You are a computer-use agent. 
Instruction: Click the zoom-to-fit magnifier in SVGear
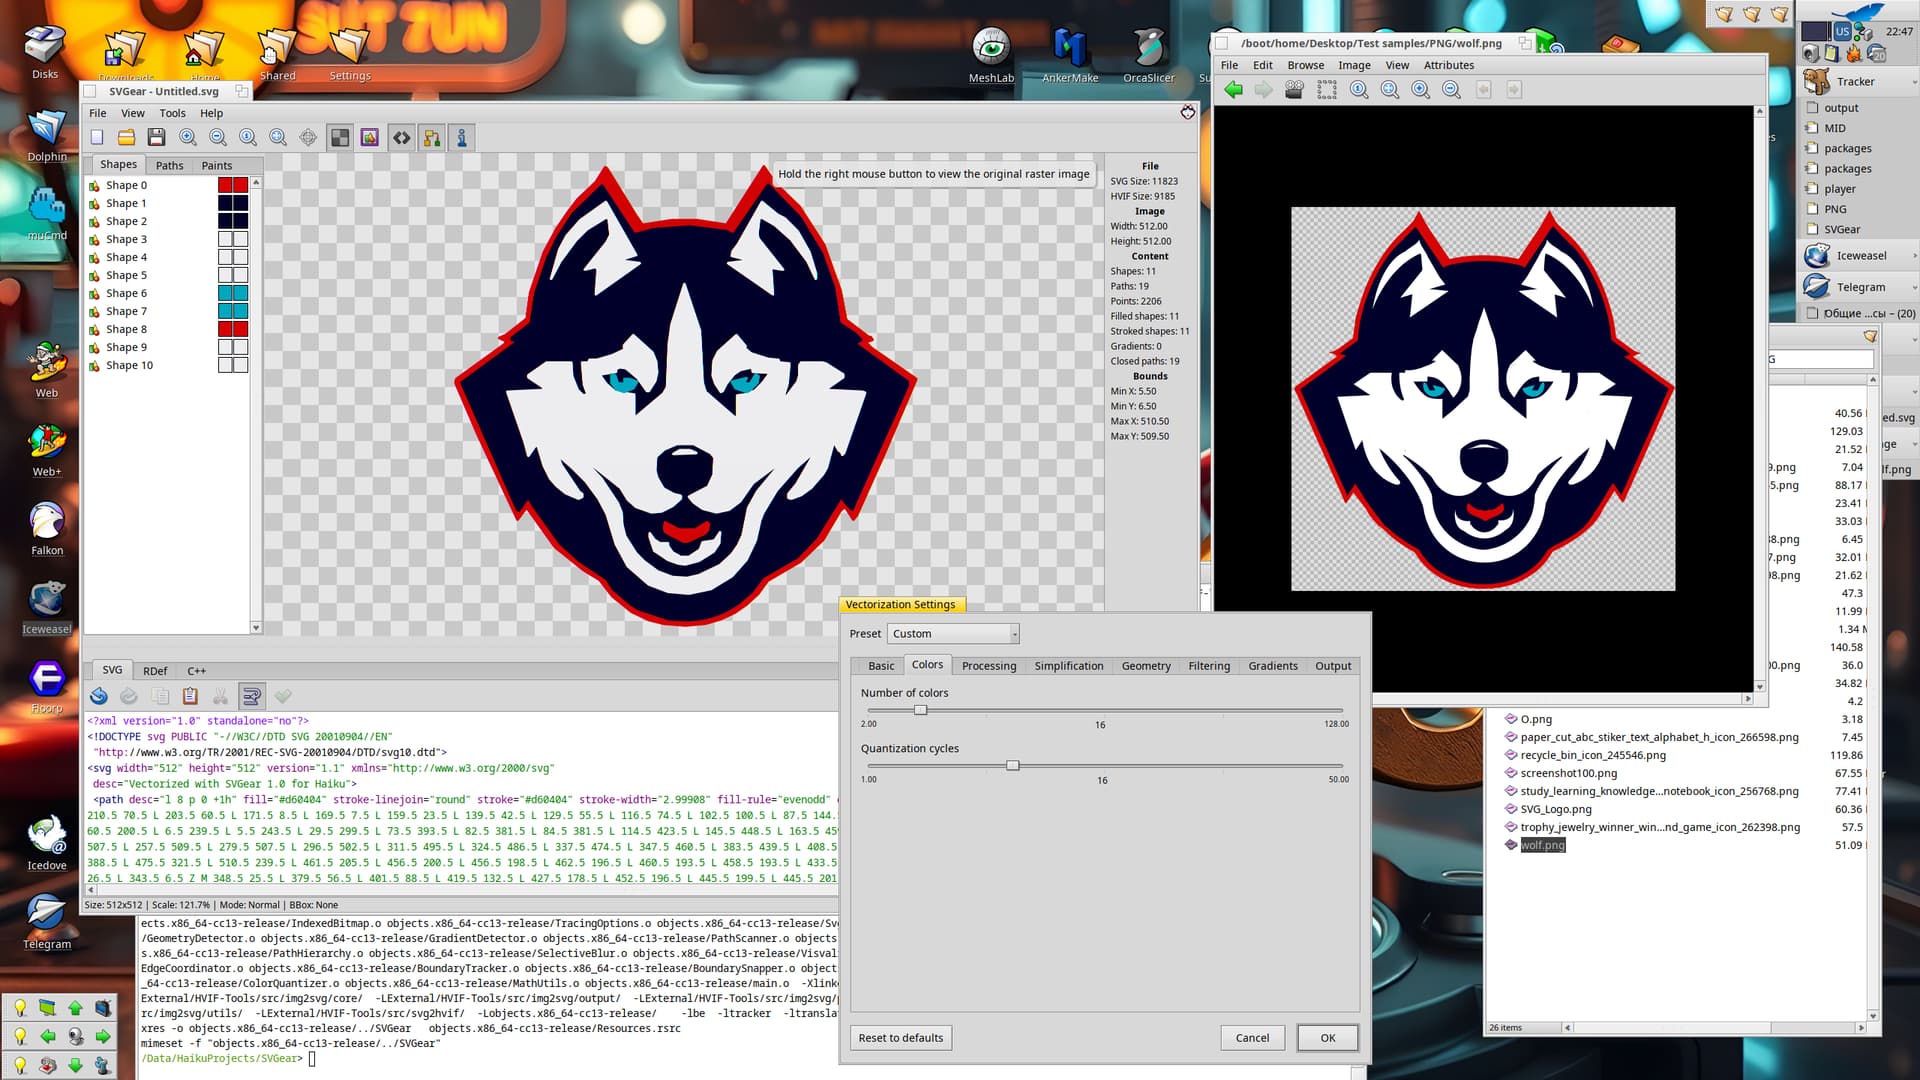pyautogui.click(x=278, y=138)
